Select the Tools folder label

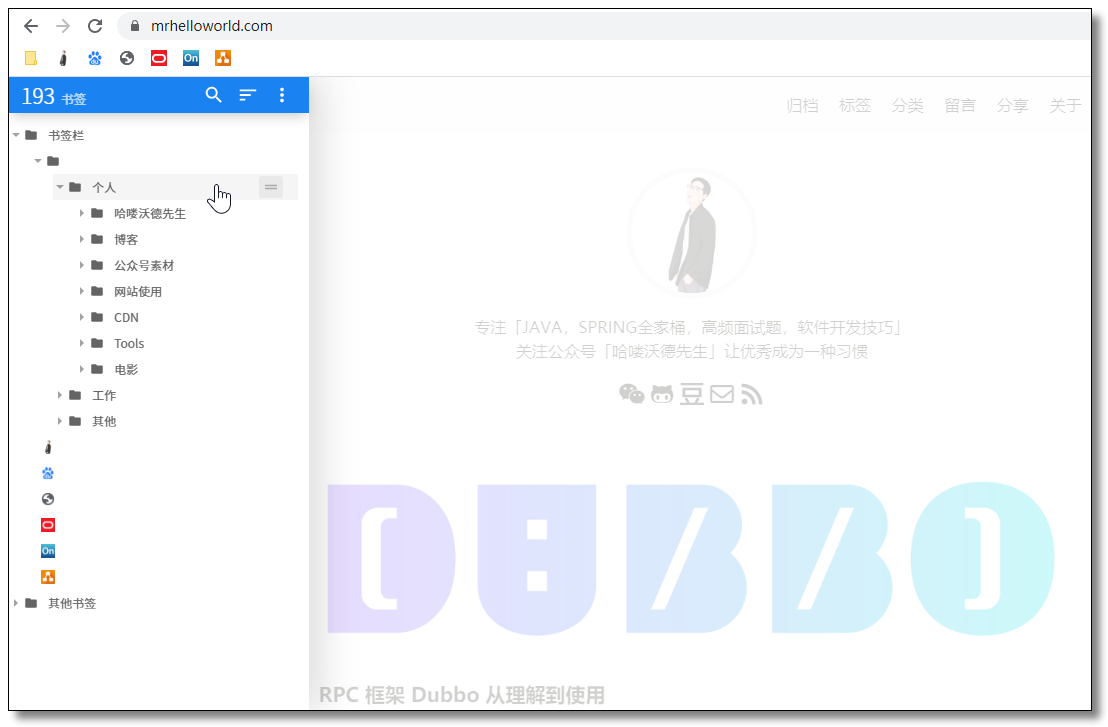pyautogui.click(x=129, y=343)
